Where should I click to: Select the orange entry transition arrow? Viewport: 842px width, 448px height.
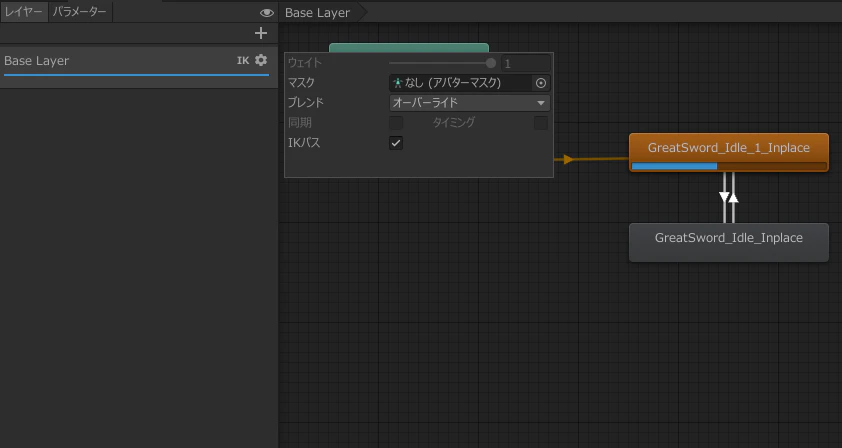pos(568,159)
